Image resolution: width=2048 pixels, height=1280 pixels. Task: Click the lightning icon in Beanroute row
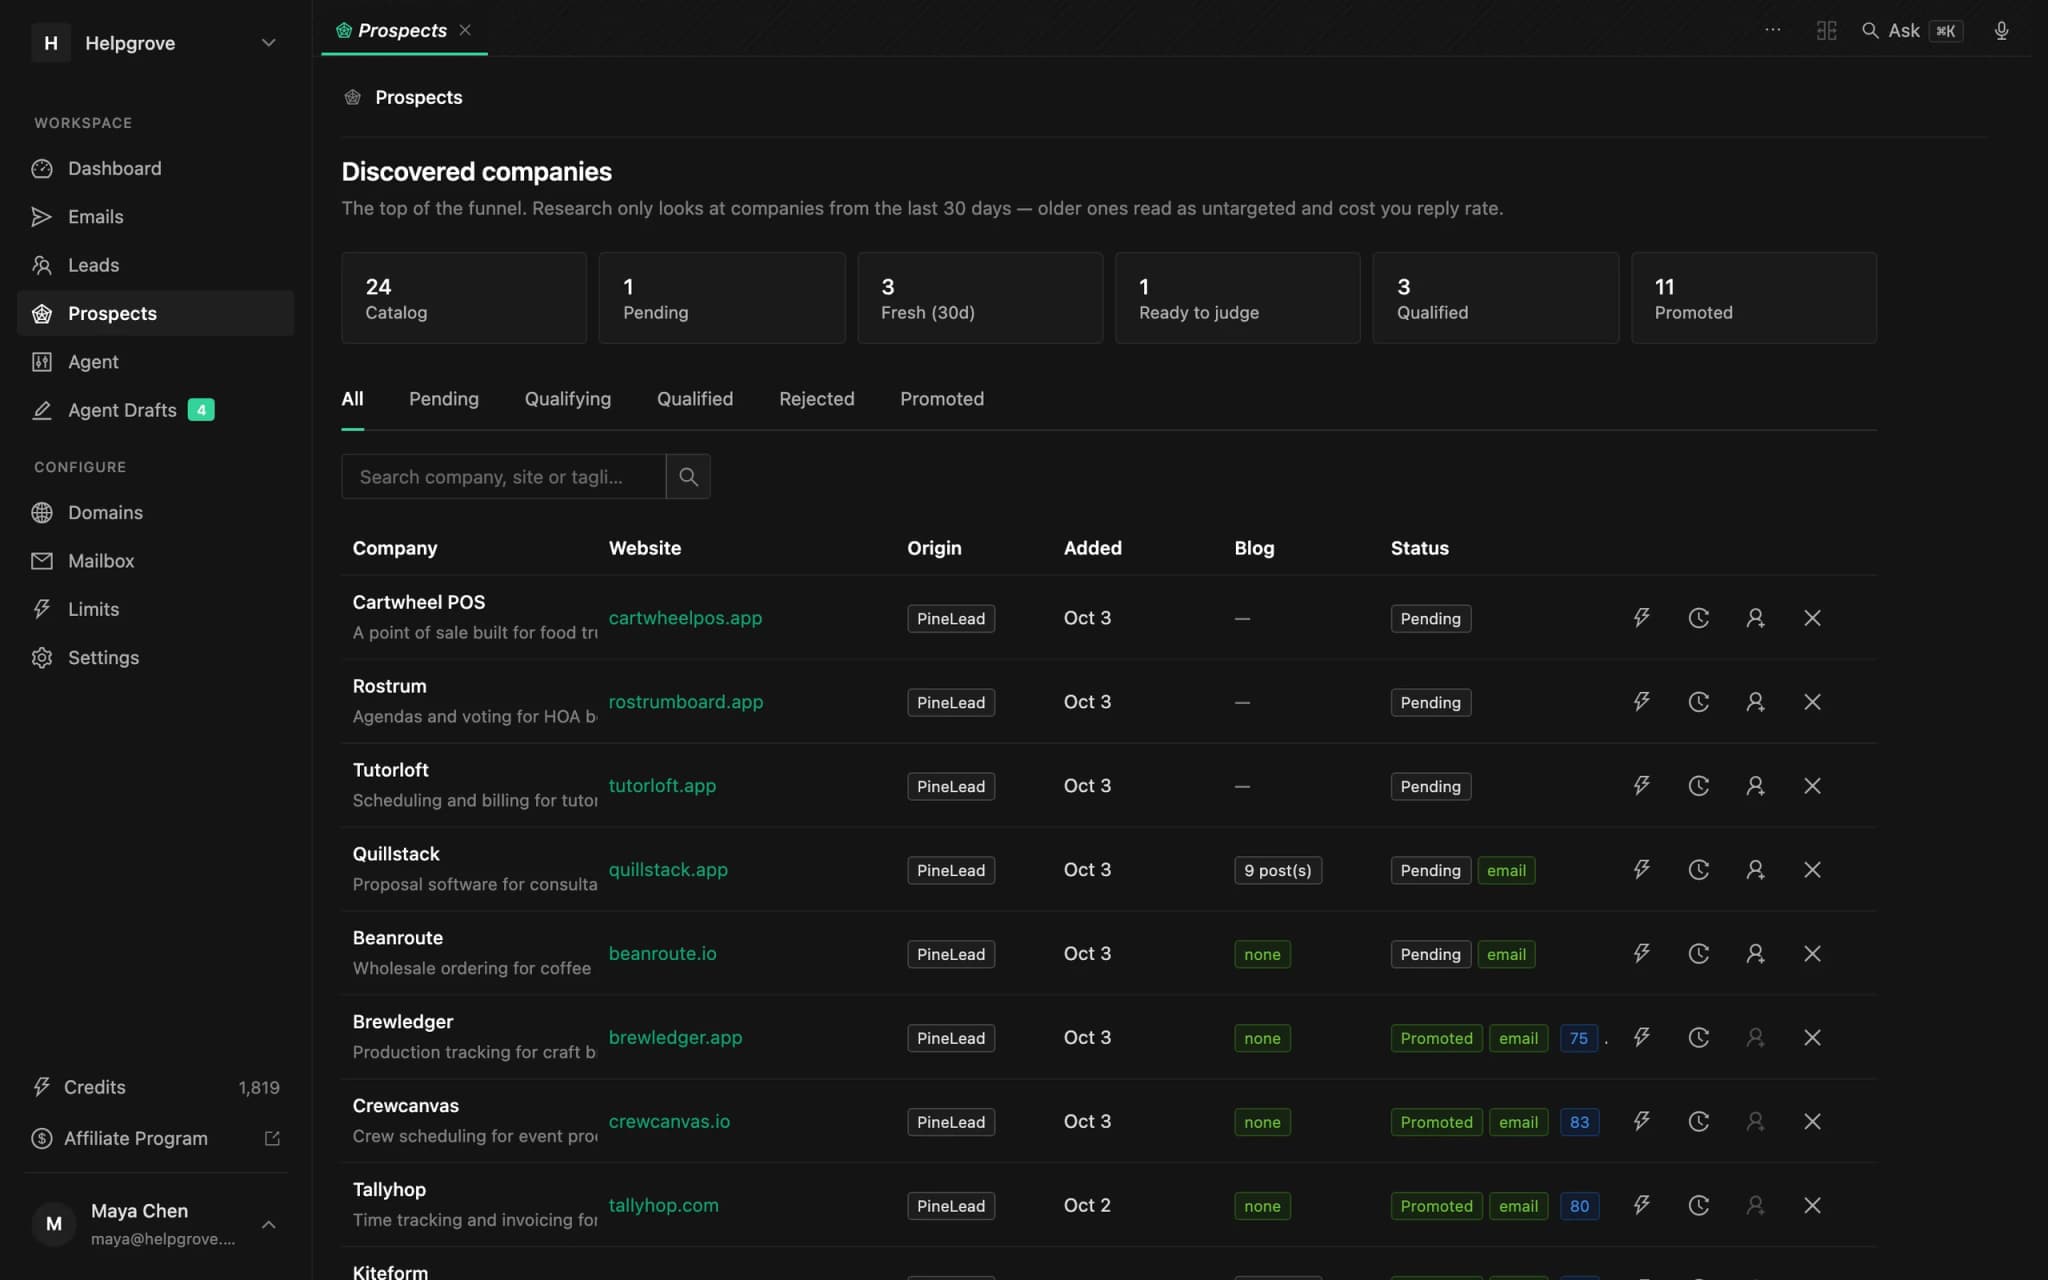tap(1641, 954)
